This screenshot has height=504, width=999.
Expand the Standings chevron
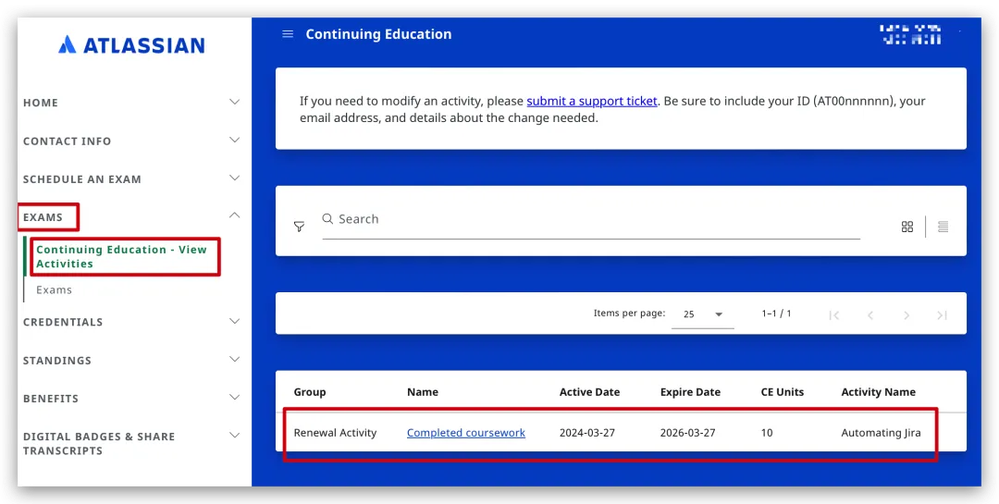234,359
